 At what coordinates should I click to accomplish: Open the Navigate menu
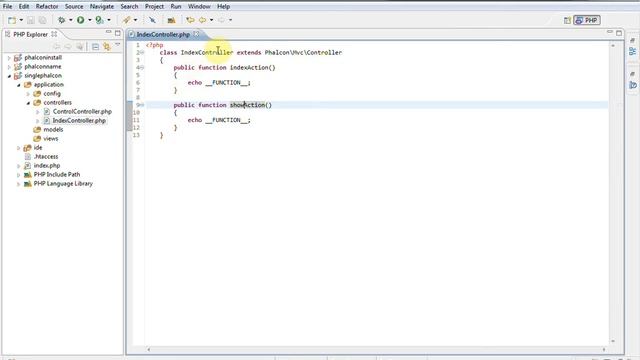point(102,7)
